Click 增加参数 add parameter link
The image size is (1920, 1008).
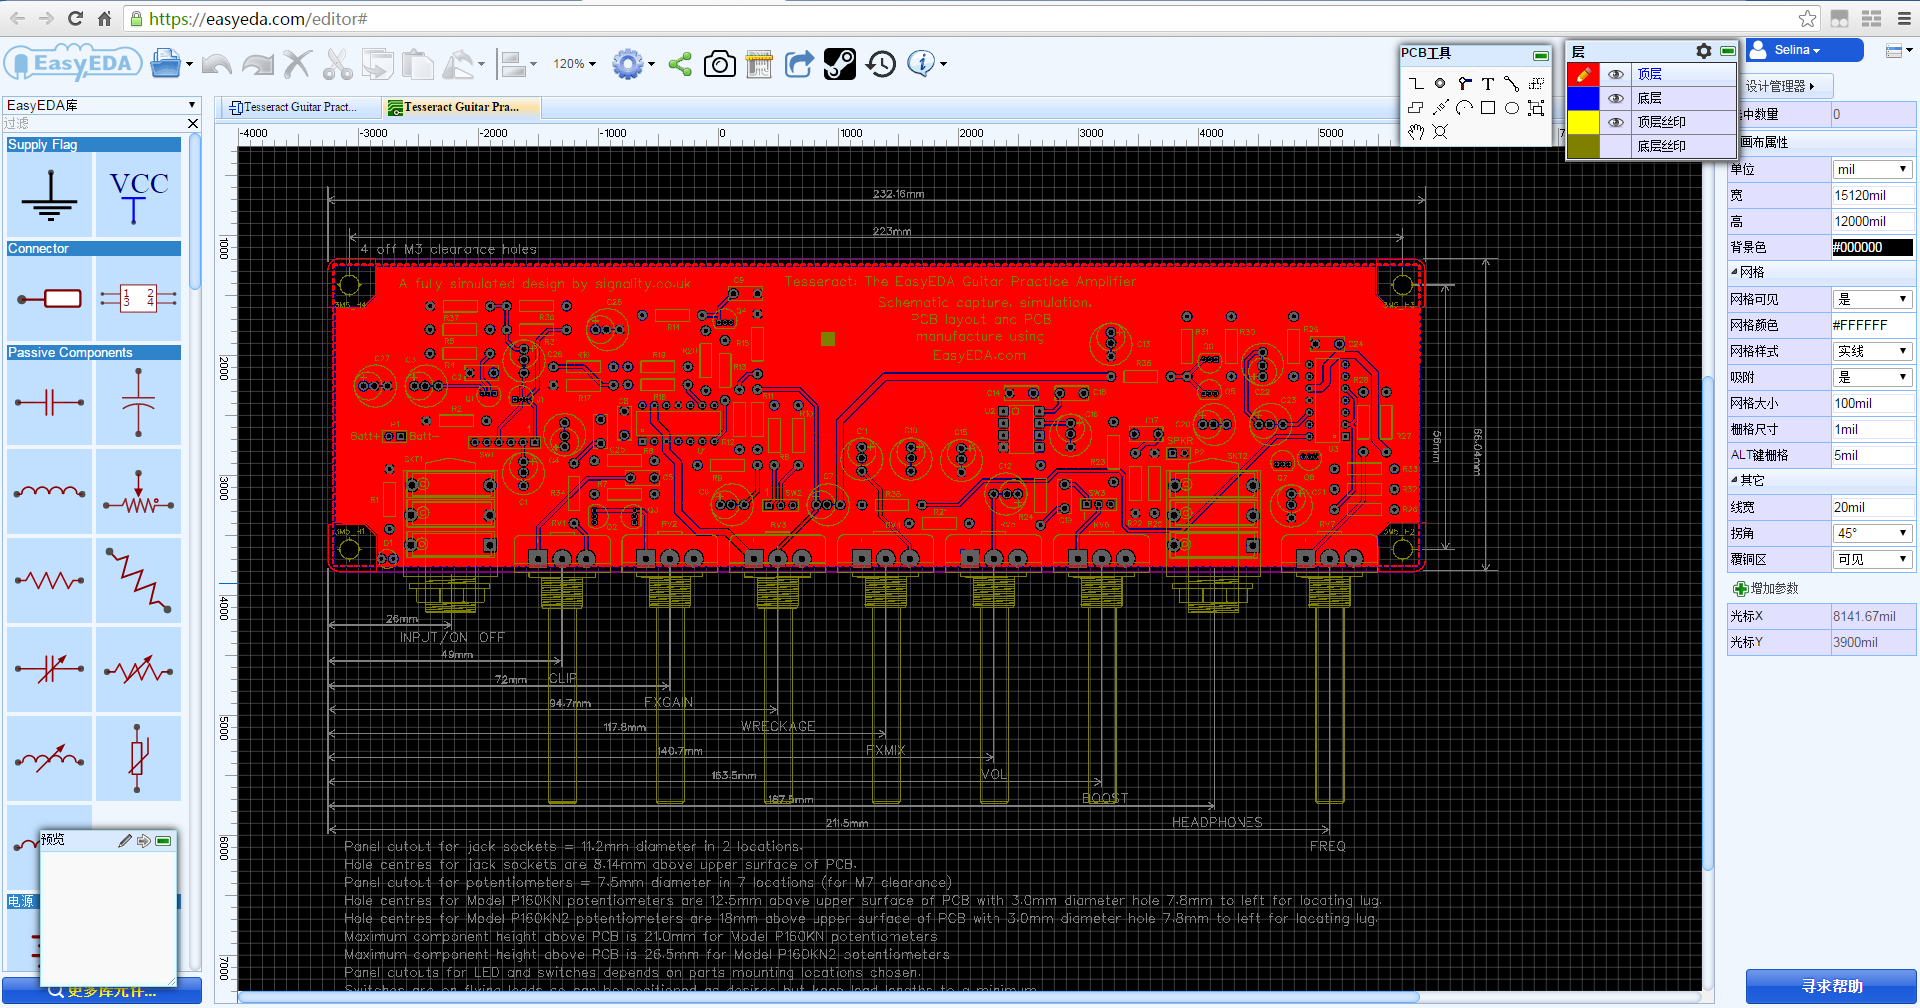[1773, 589]
